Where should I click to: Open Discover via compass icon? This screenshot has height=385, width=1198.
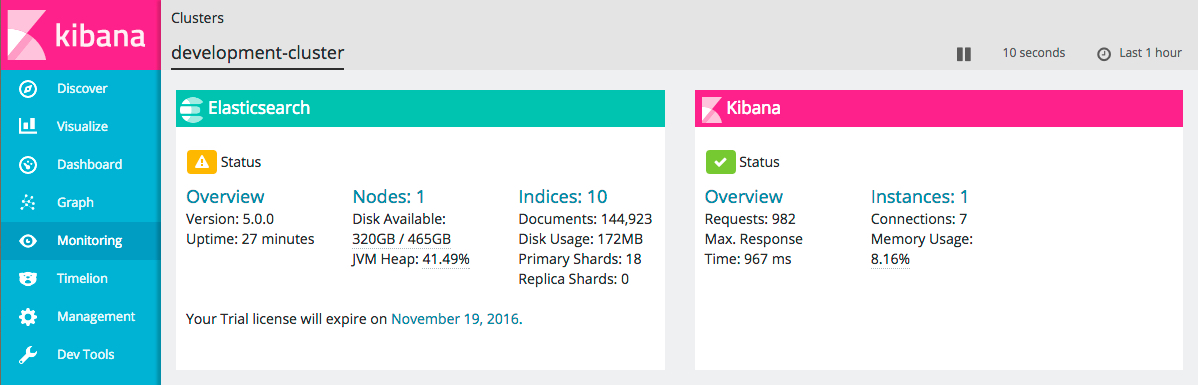(x=28, y=89)
